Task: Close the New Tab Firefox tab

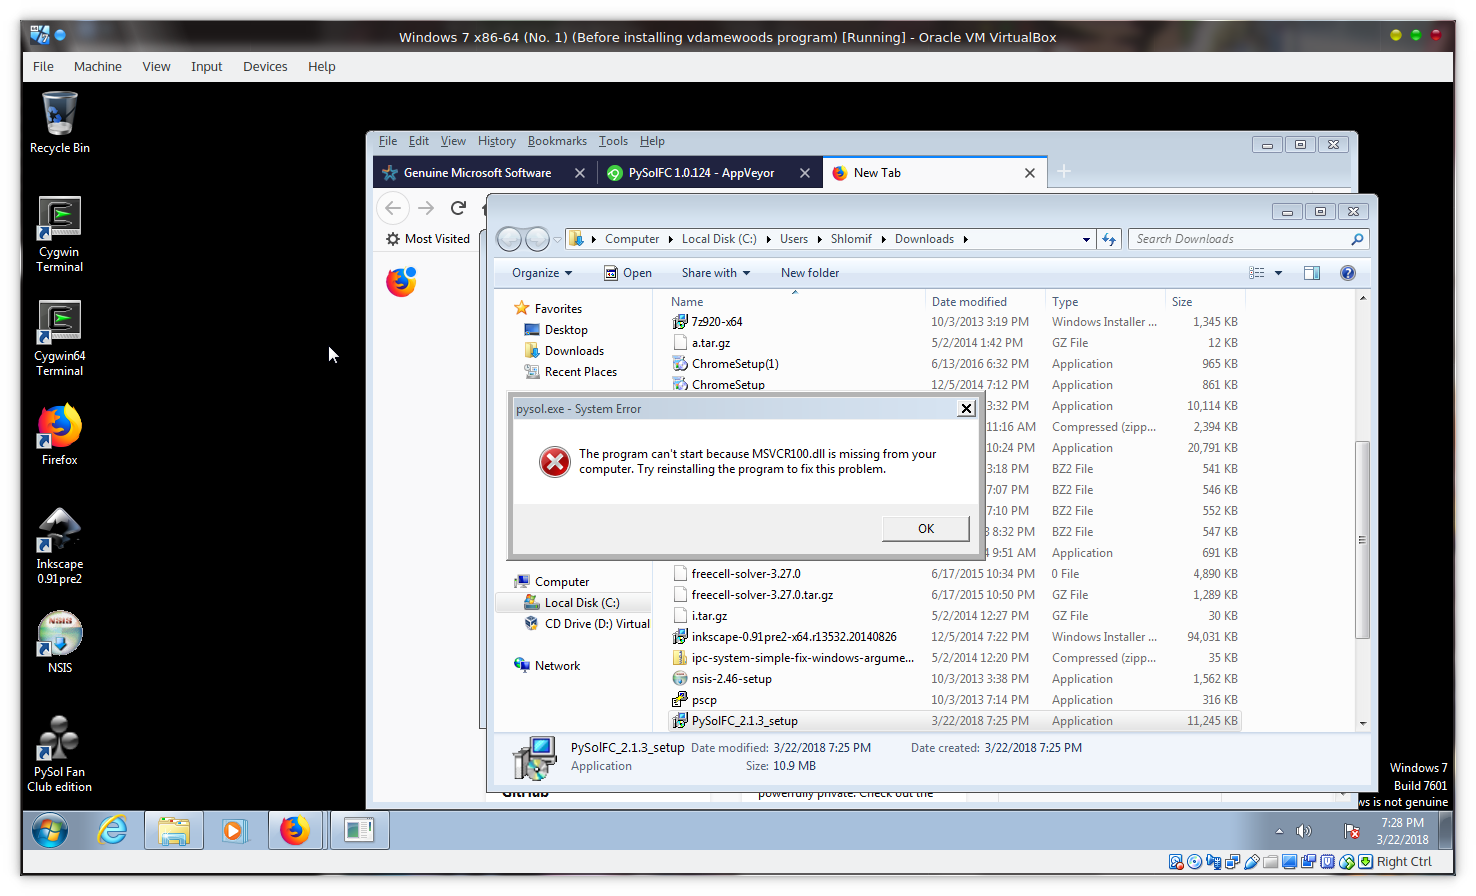Action: point(1030,173)
